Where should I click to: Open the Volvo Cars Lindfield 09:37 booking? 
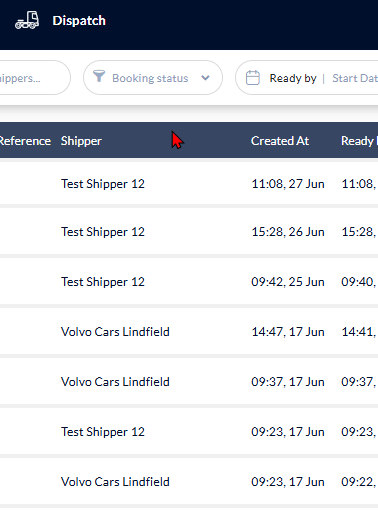pos(189,382)
